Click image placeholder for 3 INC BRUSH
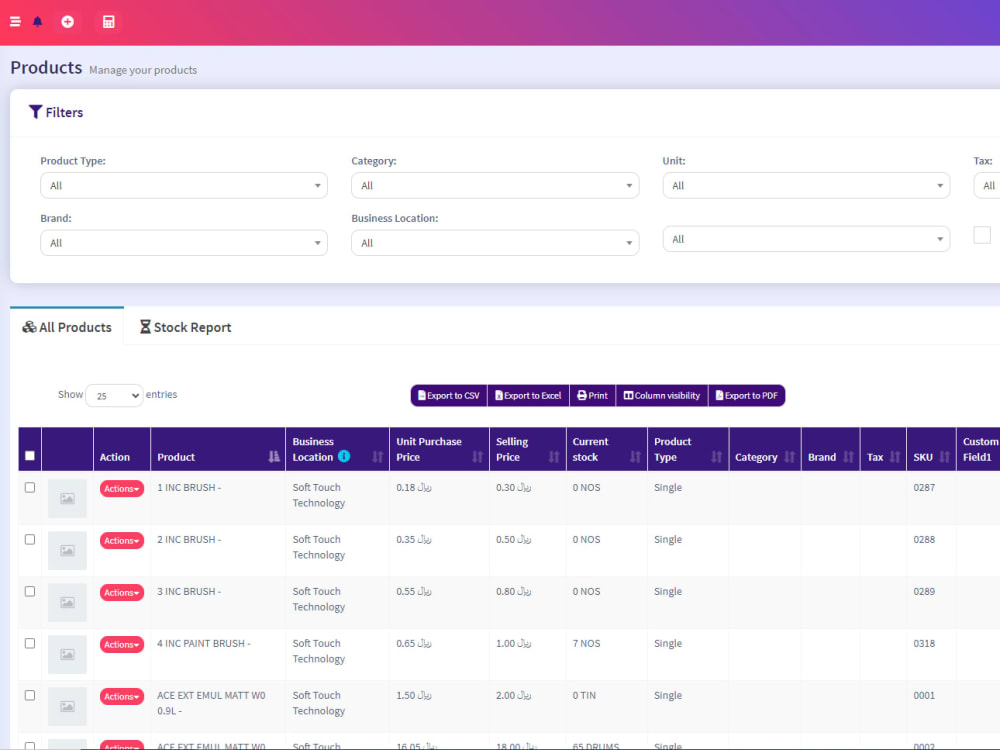Viewport: 1000px width, 750px height. [67, 602]
